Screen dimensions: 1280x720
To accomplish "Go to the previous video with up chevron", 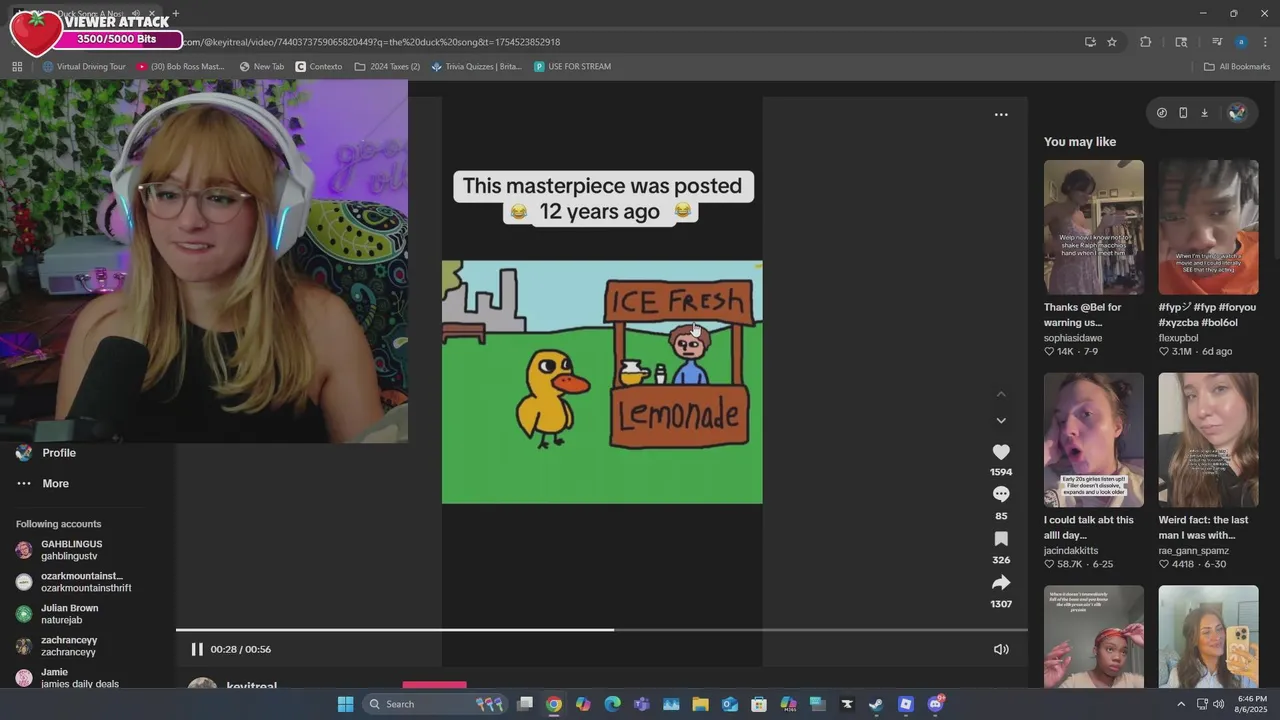I will (x=1001, y=394).
